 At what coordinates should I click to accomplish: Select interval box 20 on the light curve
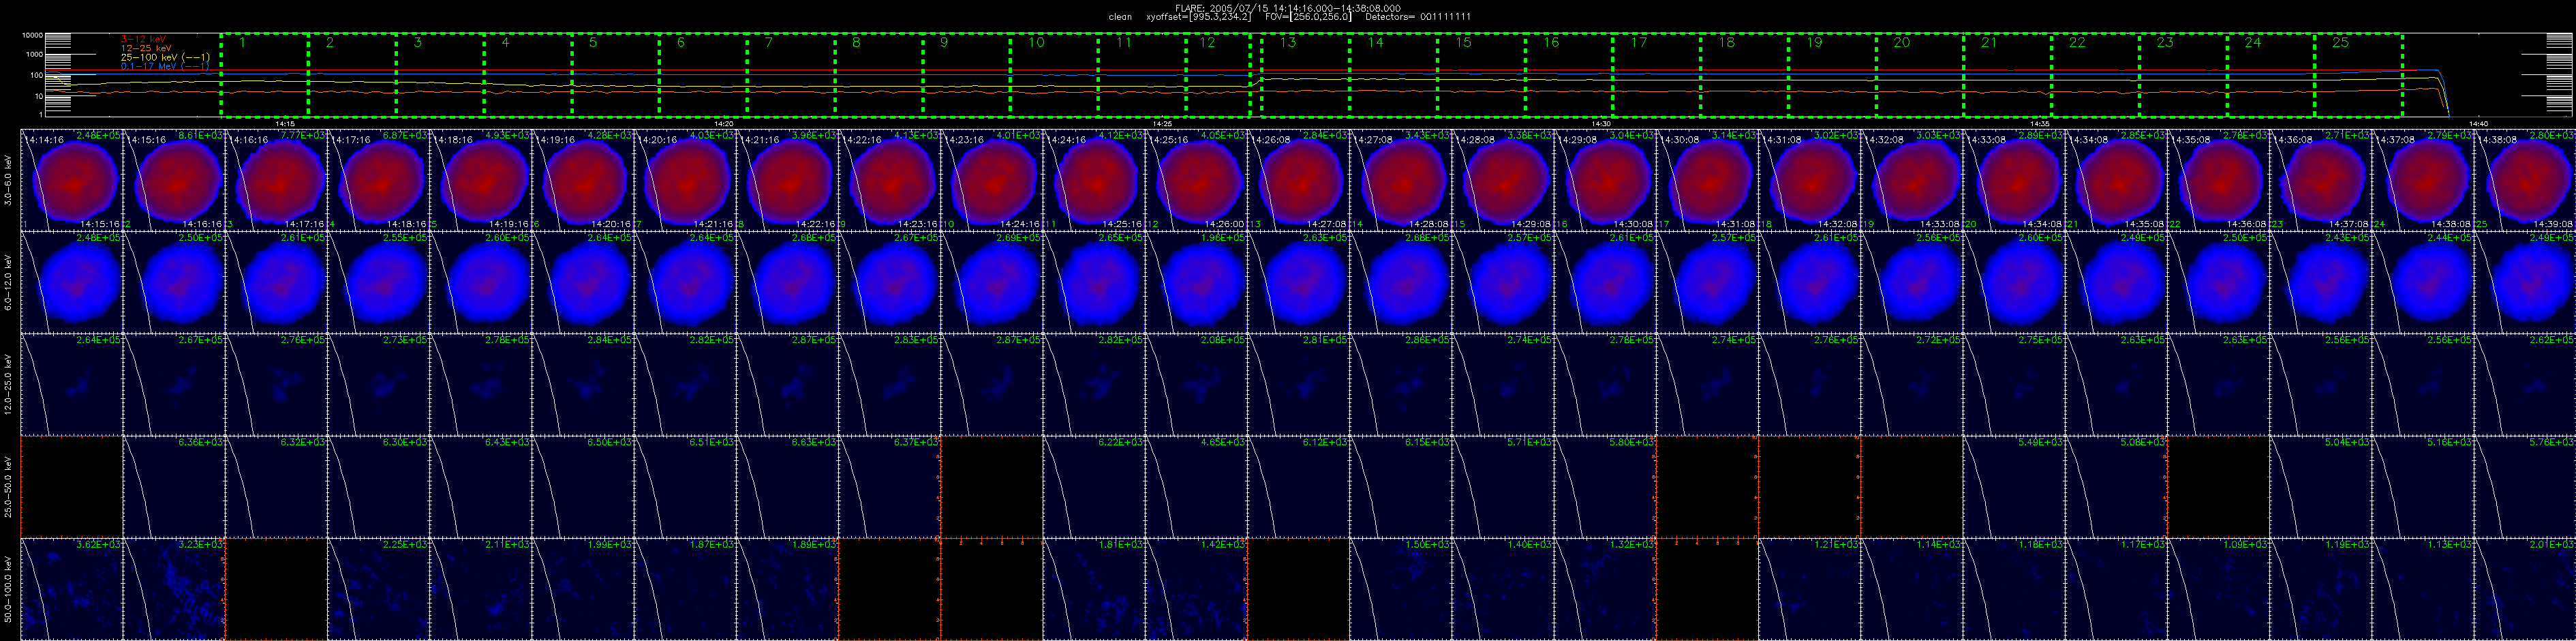[x=1920, y=75]
